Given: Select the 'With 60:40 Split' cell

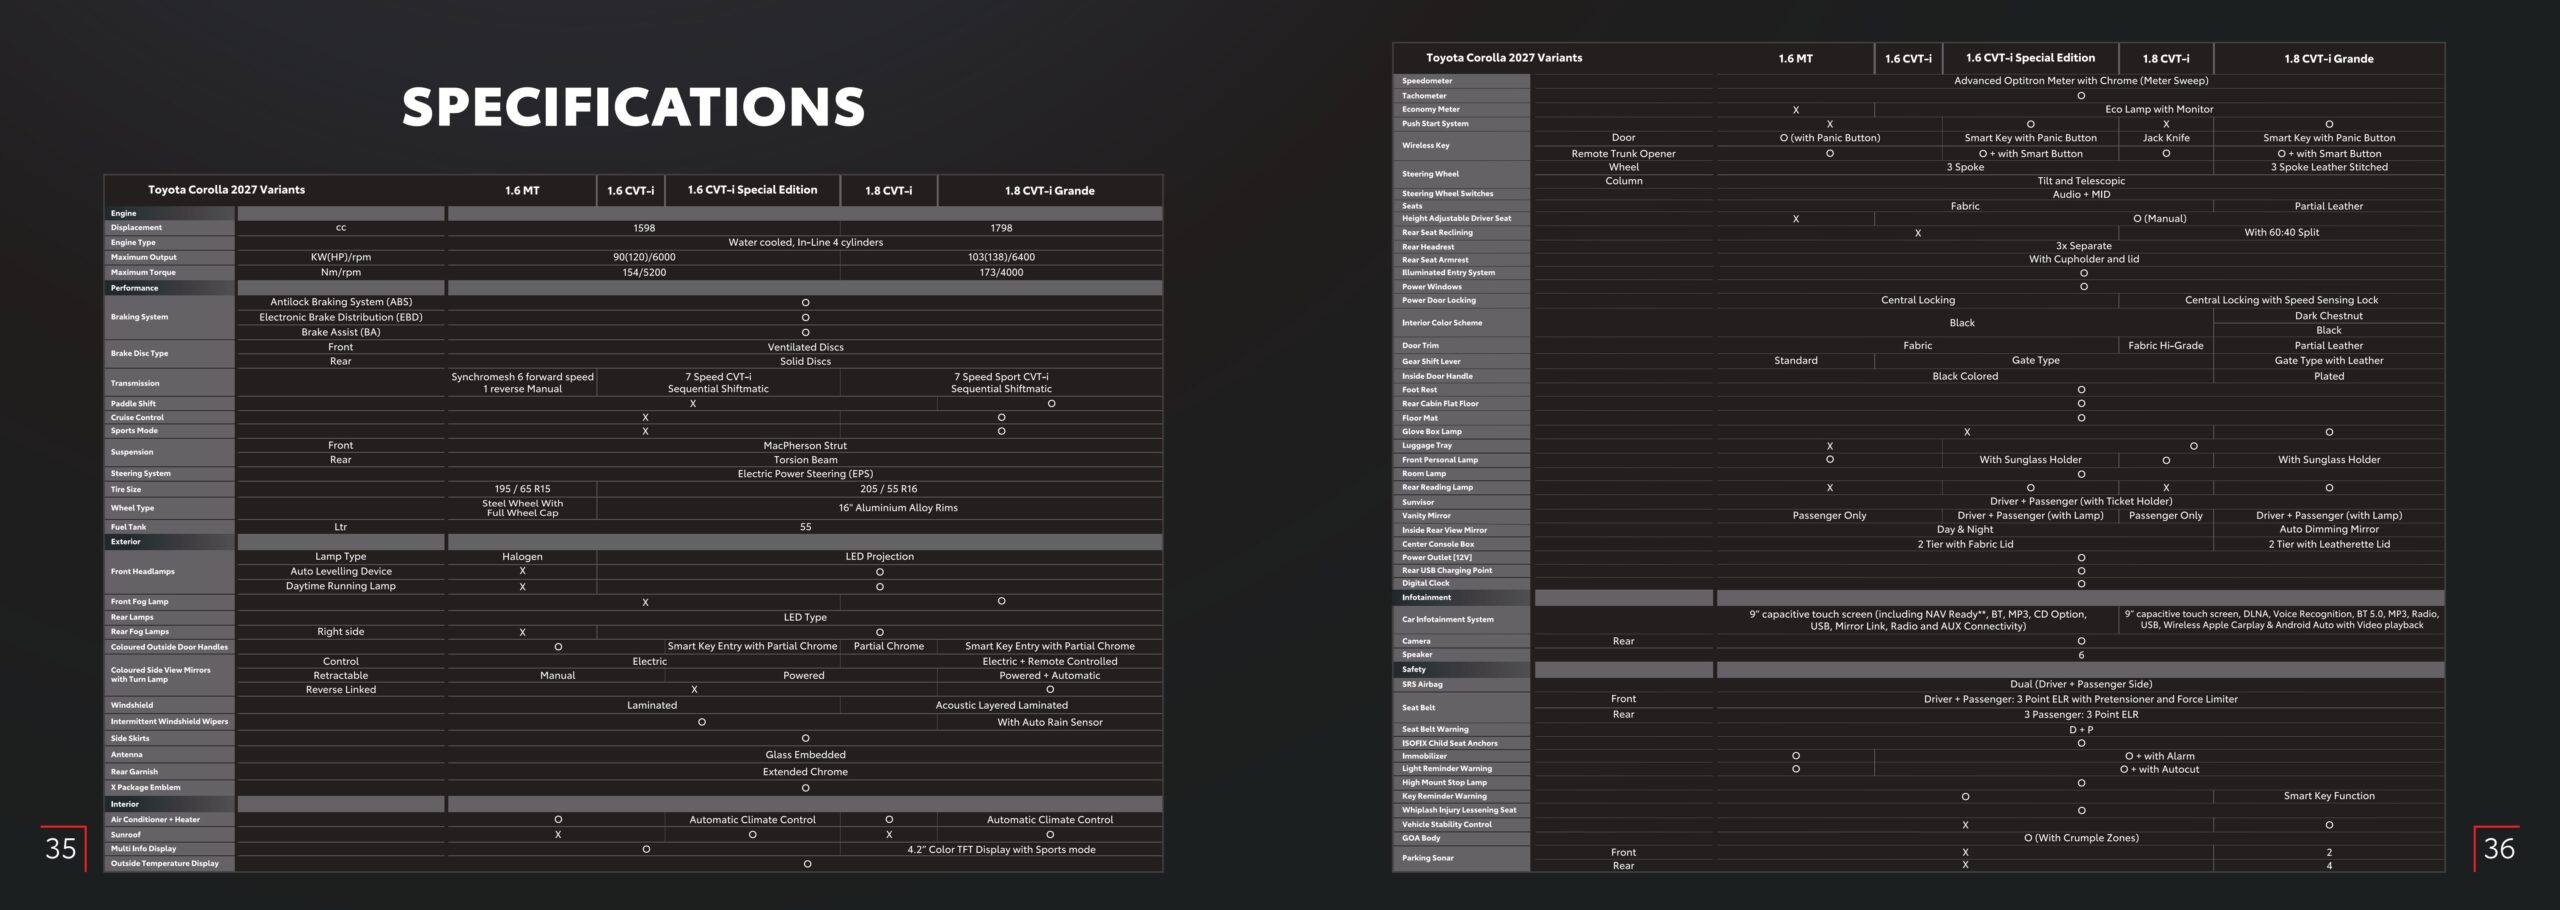Looking at the screenshot, I should (x=2281, y=232).
